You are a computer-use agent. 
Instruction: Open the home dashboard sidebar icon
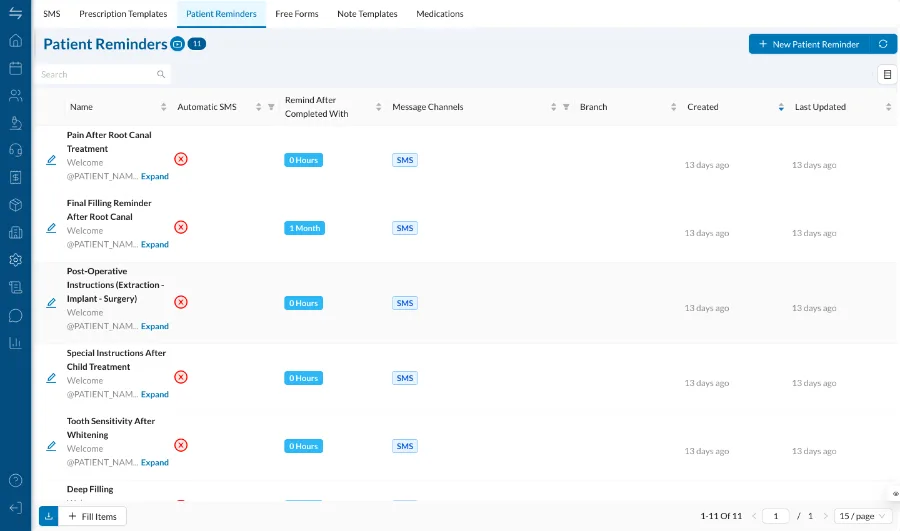tap(15, 40)
